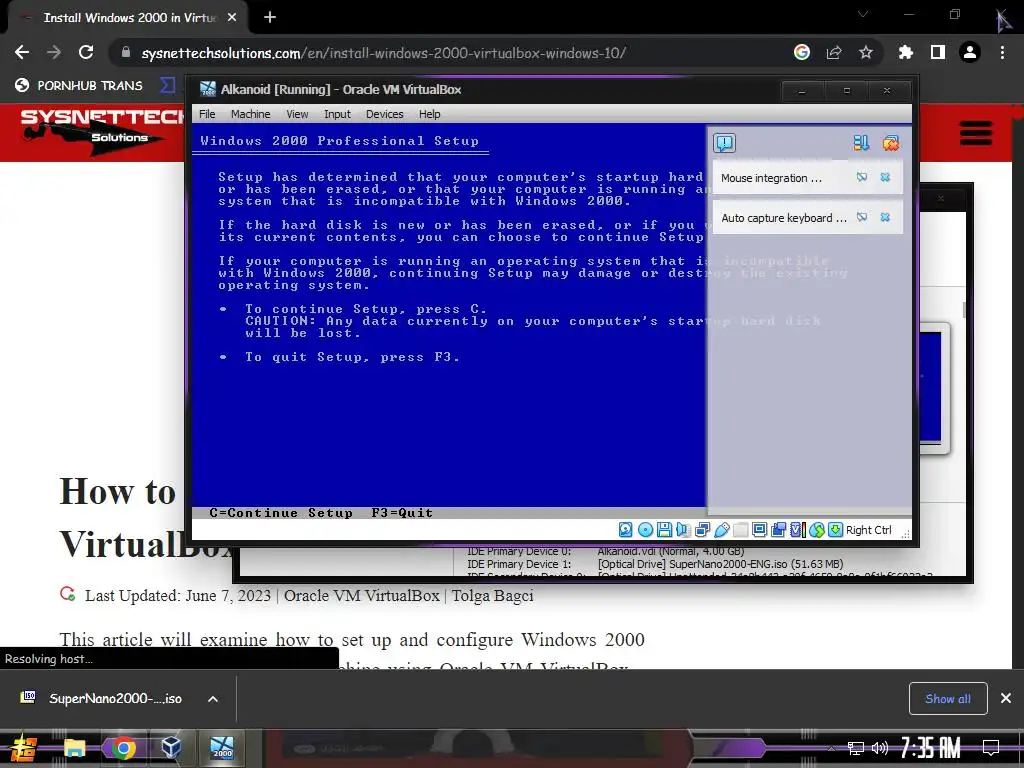Viewport: 1024px width, 768px height.
Task: Open the network adapter indicator in VM status bar
Action: (x=703, y=530)
